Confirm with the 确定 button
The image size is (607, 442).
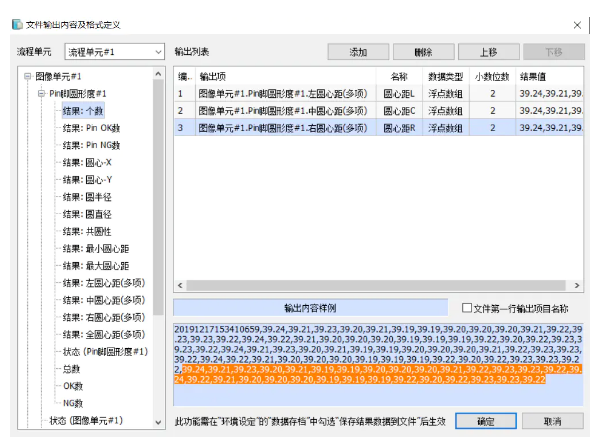[x=485, y=421]
